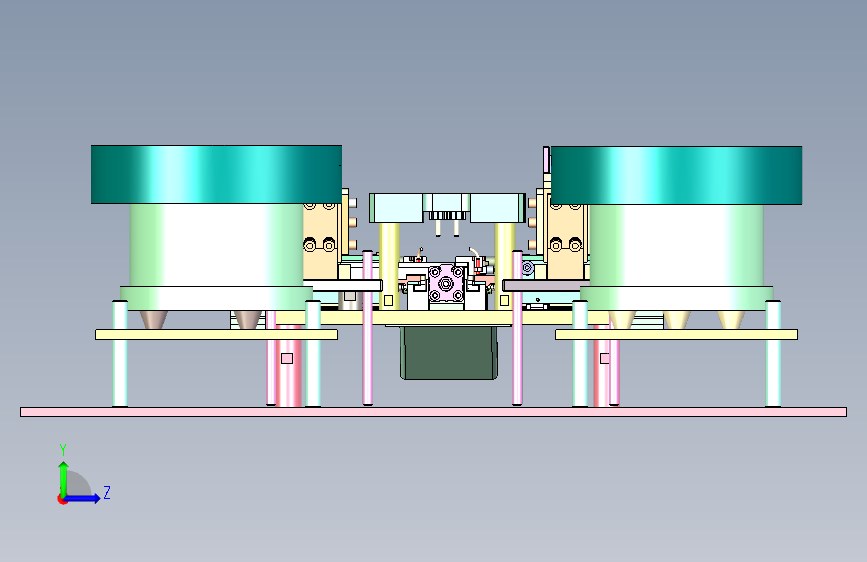Image resolution: width=867 pixels, height=562 pixels.
Task: Select the yellow support plate under left feeder
Action: click(x=216, y=335)
